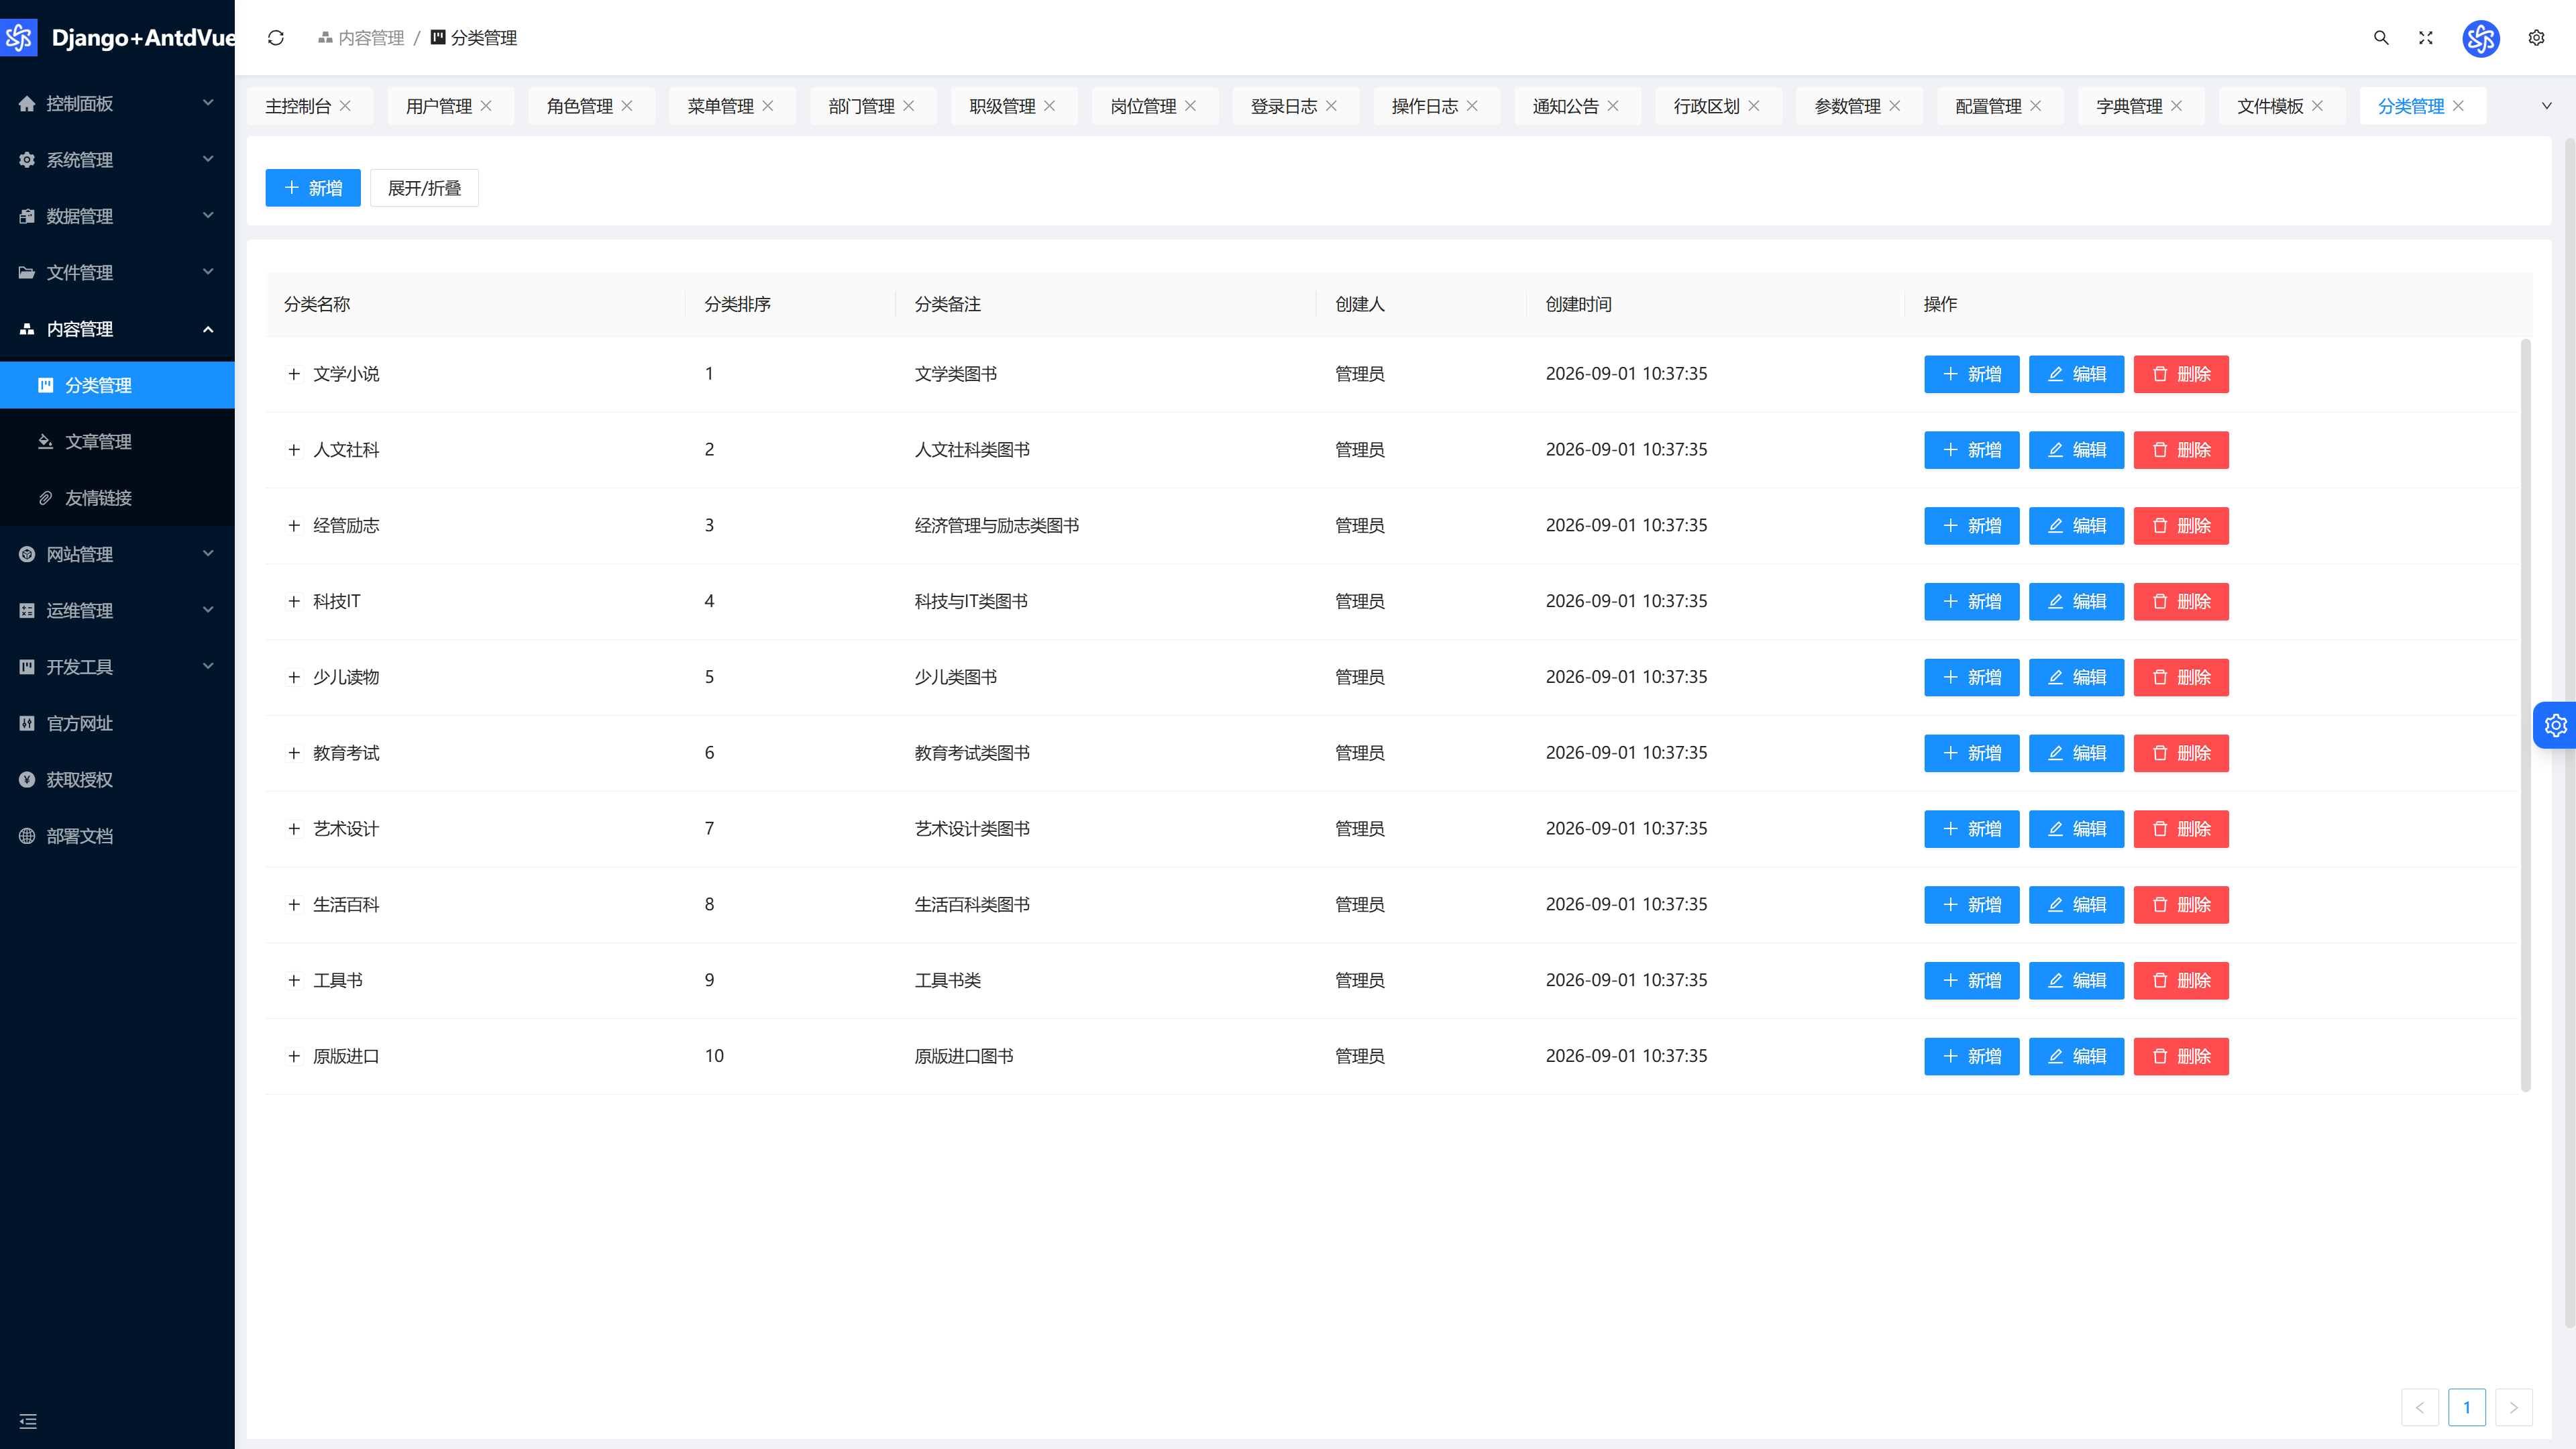Click the top blue 新增 button
This screenshot has height=1449, width=2576.
[313, 188]
